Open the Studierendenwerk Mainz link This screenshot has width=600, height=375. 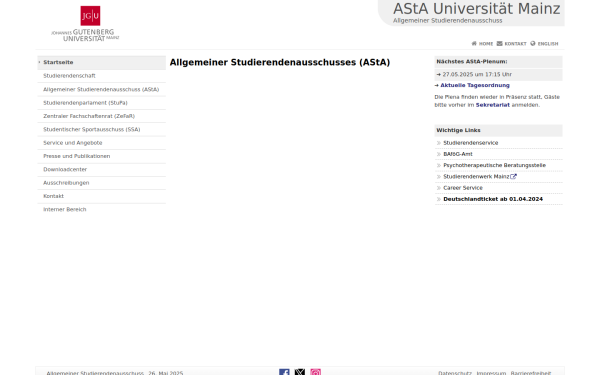point(476,176)
